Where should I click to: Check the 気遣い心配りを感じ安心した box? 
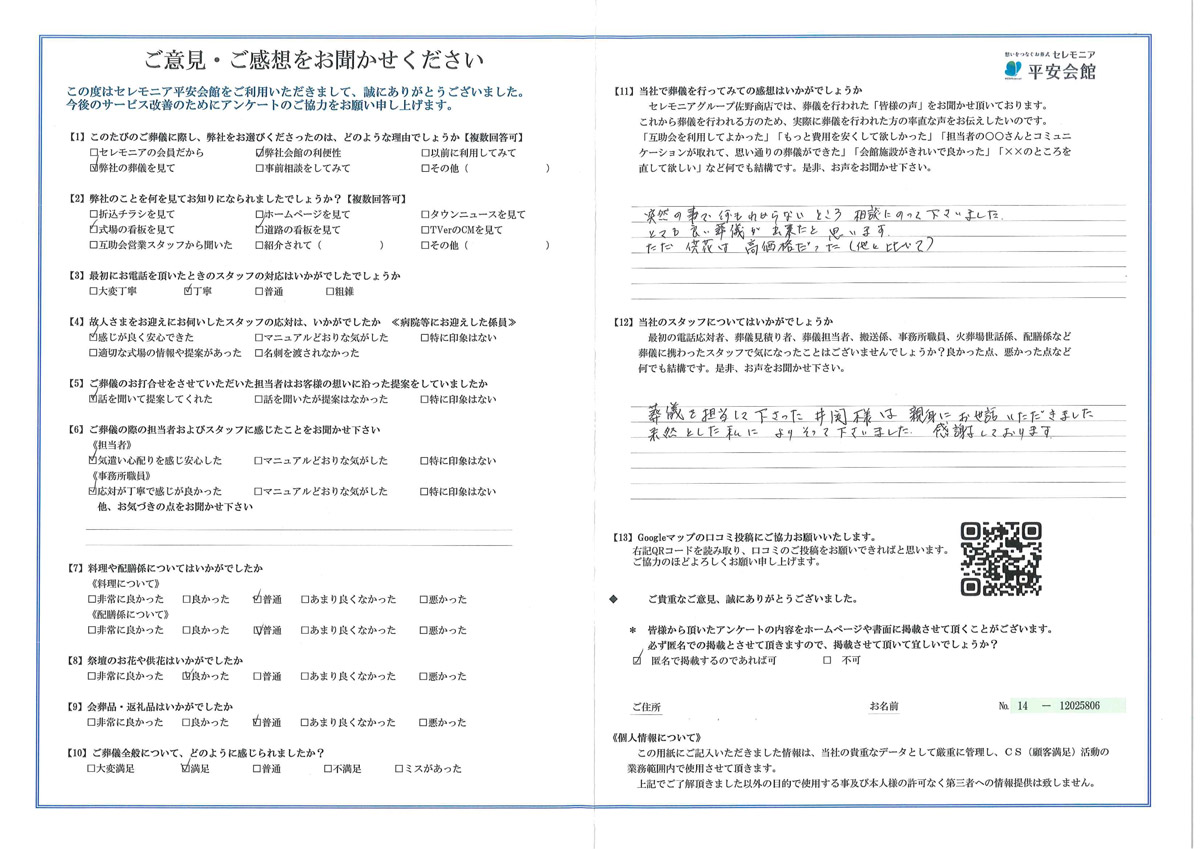[93, 461]
